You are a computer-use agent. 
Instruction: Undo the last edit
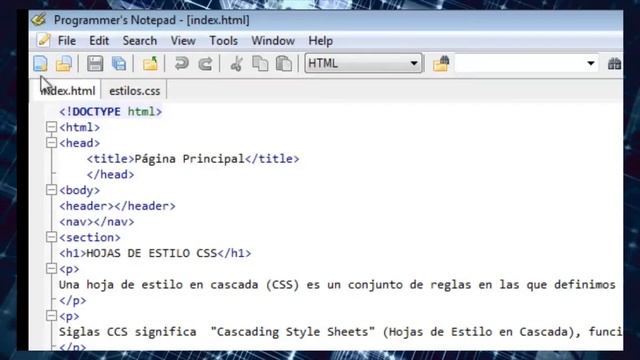[x=181, y=64]
